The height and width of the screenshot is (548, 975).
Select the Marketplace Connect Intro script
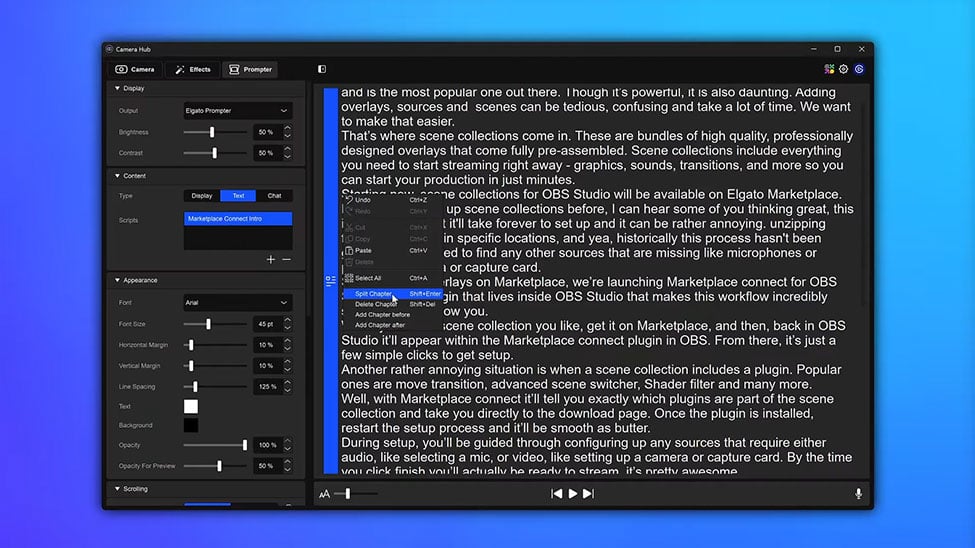[x=238, y=219]
